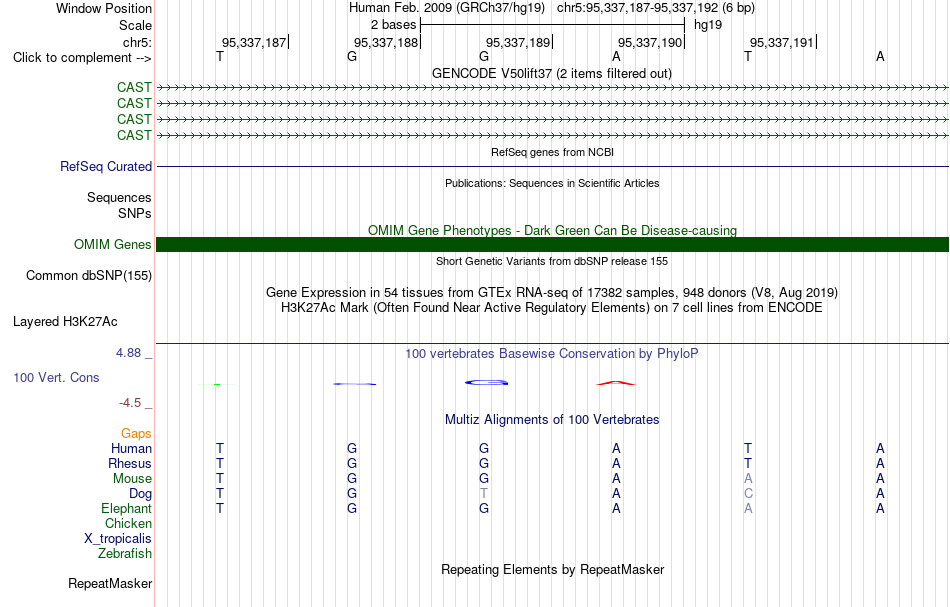Click the Layered H3K27Ac label
Viewport: 950px width, 607px height.
tap(65, 322)
